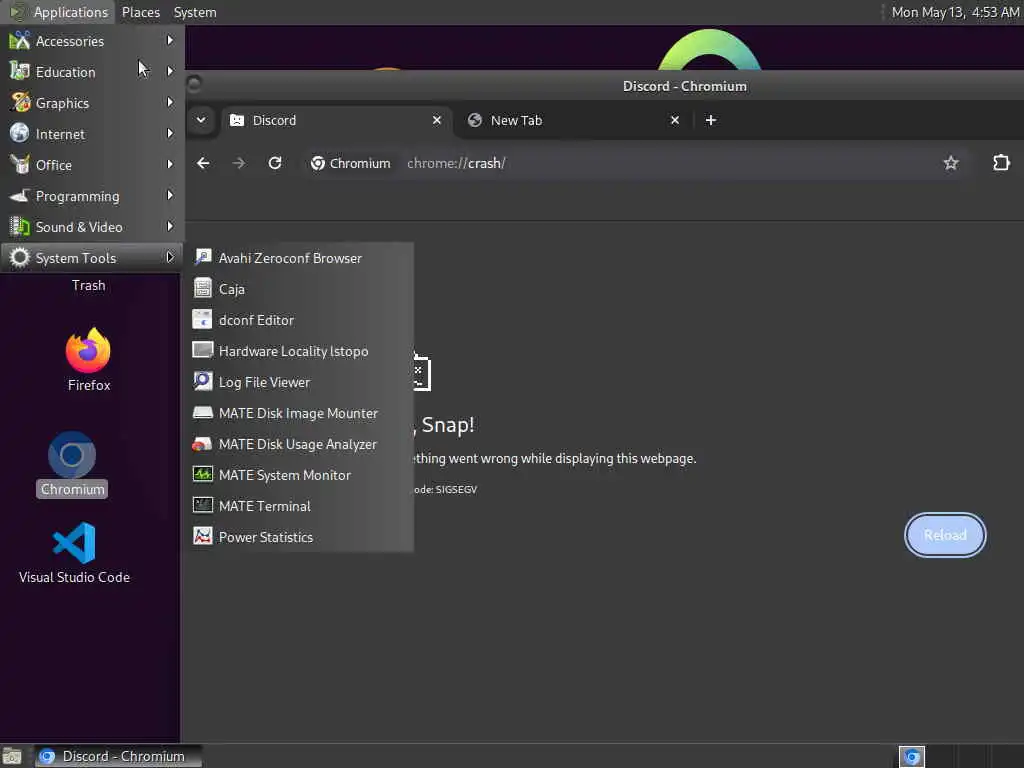Expand the Office submenu
This screenshot has height=768, width=1024.
click(92, 165)
